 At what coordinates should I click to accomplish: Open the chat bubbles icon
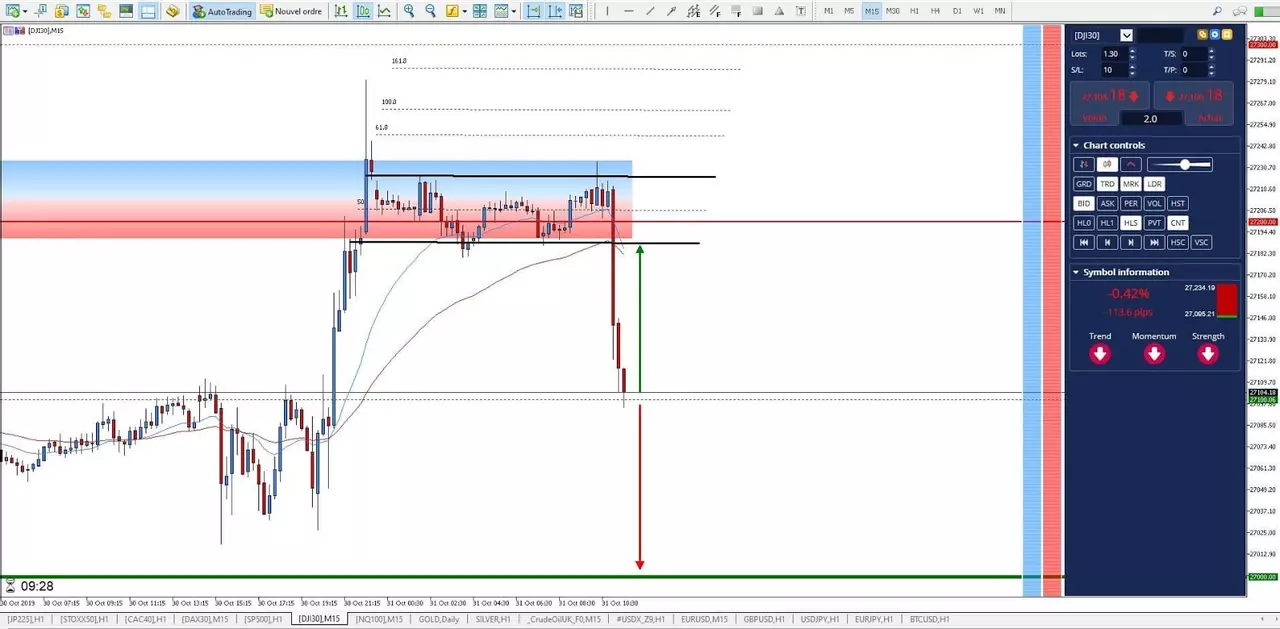pyautogui.click(x=1240, y=11)
